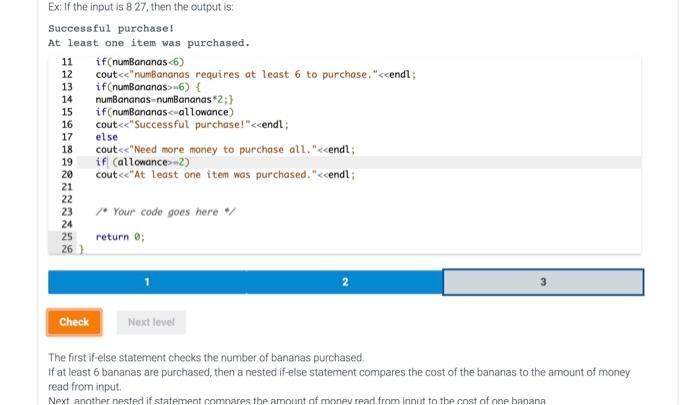The image size is (700, 405).
Task: Select level 1 in the progress bar
Action: pyautogui.click(x=147, y=282)
